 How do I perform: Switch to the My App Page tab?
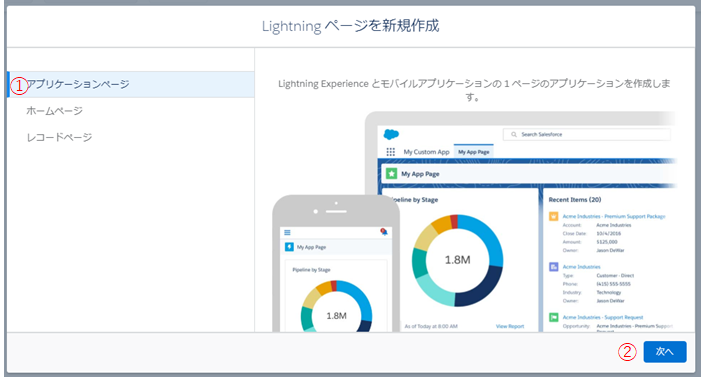coord(473,152)
